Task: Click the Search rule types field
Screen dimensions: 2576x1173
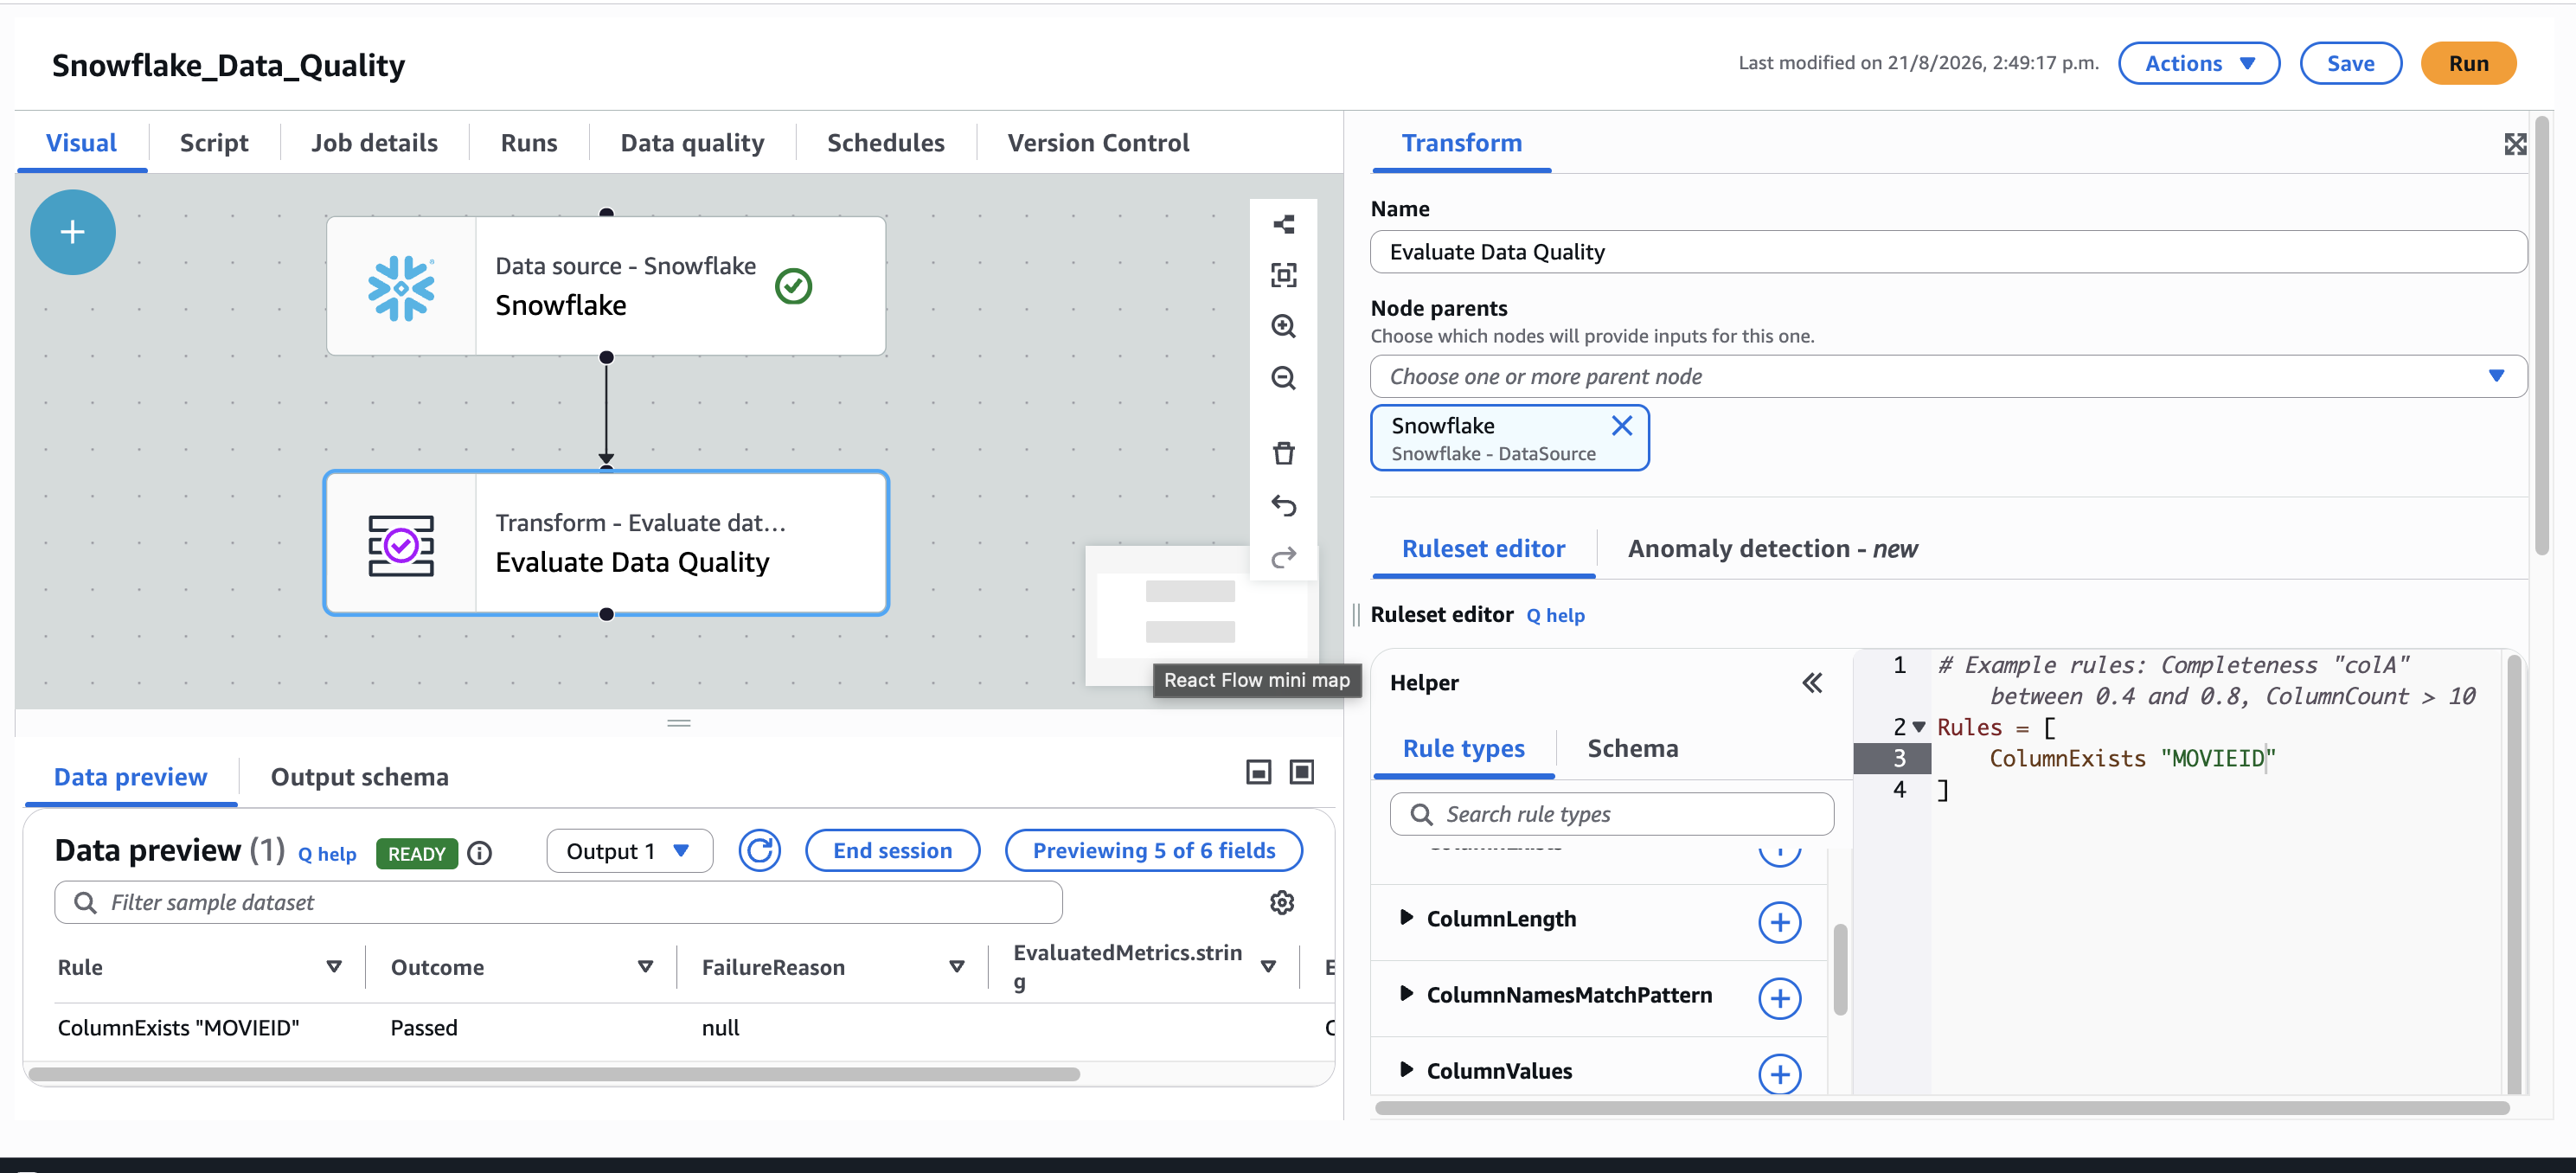Action: (x=1611, y=814)
